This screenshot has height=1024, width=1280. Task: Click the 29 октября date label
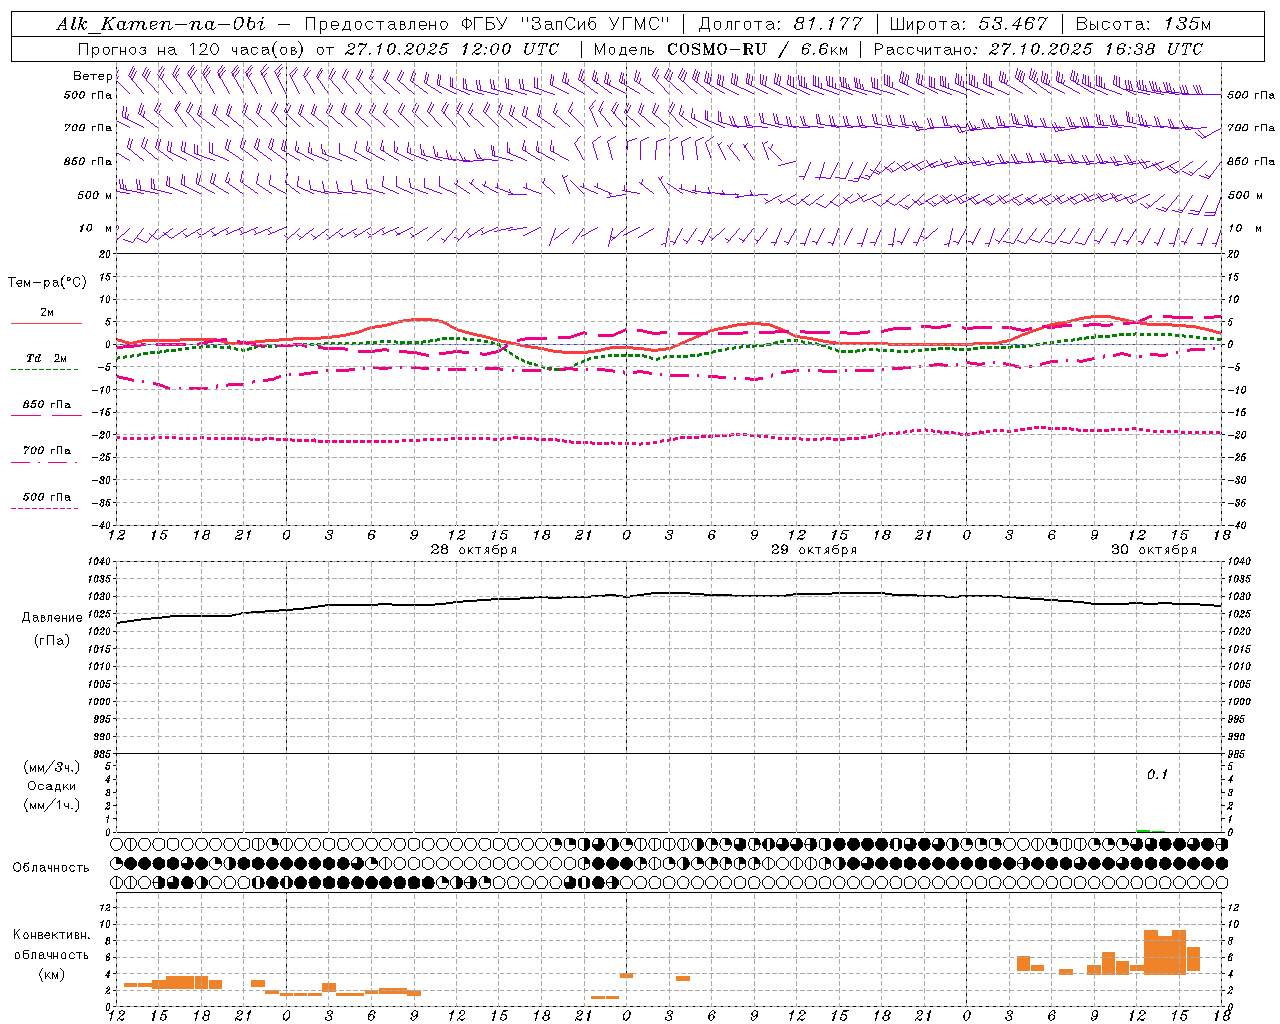coord(814,550)
